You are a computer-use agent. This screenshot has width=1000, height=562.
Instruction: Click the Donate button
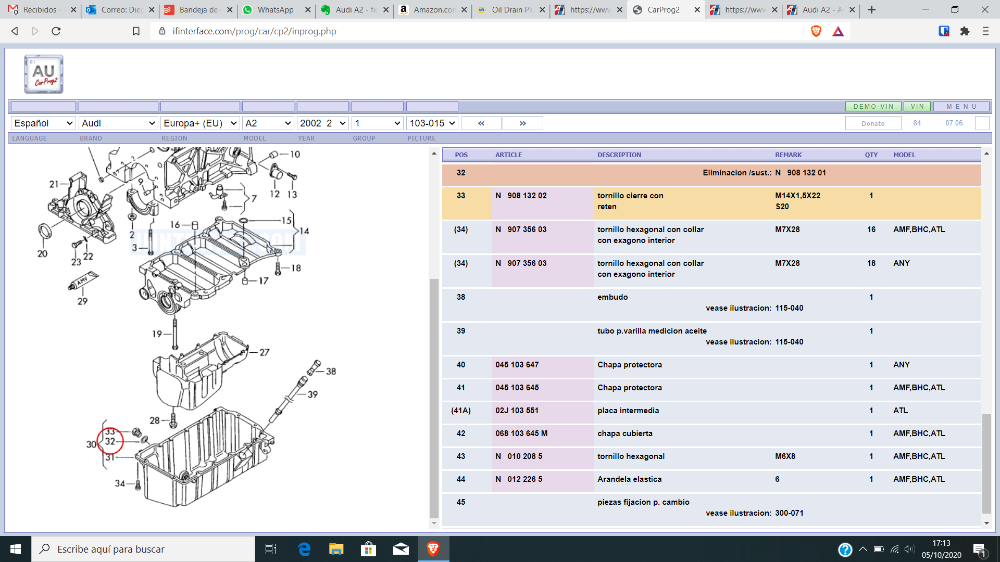click(872, 123)
